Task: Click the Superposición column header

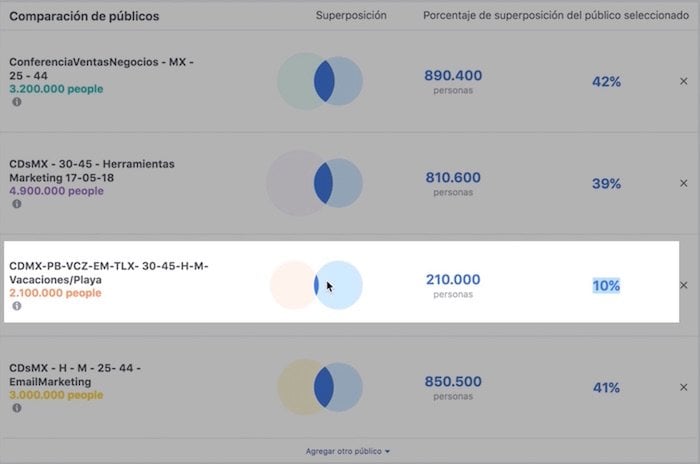Action: pos(351,17)
